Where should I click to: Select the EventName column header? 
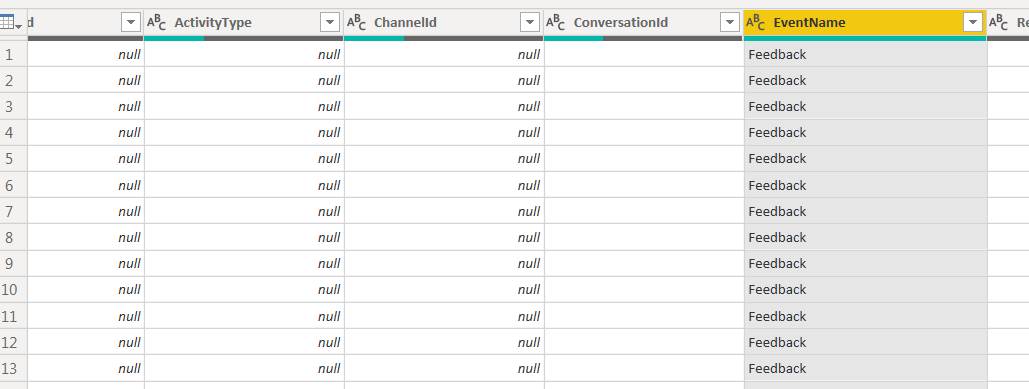pyautogui.click(x=865, y=23)
